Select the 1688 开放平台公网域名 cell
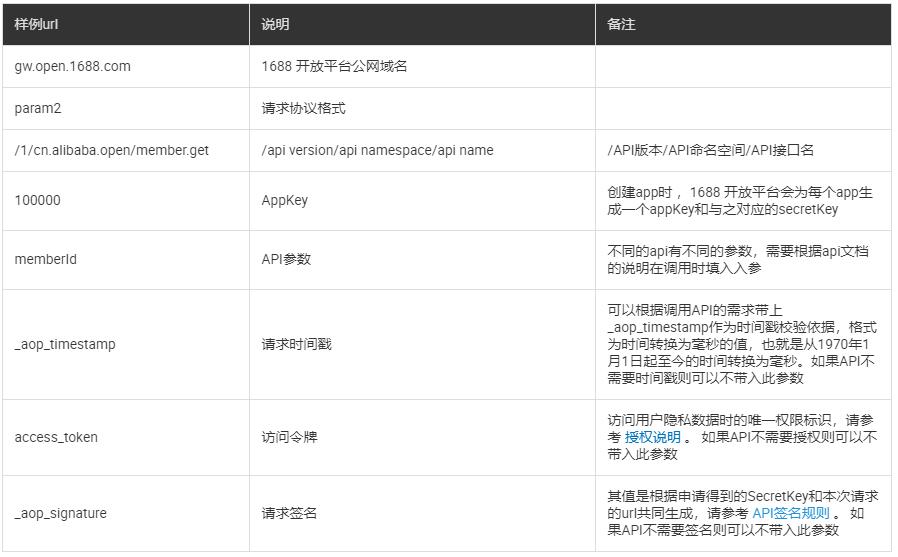This screenshot has width=898, height=557. pos(423,66)
